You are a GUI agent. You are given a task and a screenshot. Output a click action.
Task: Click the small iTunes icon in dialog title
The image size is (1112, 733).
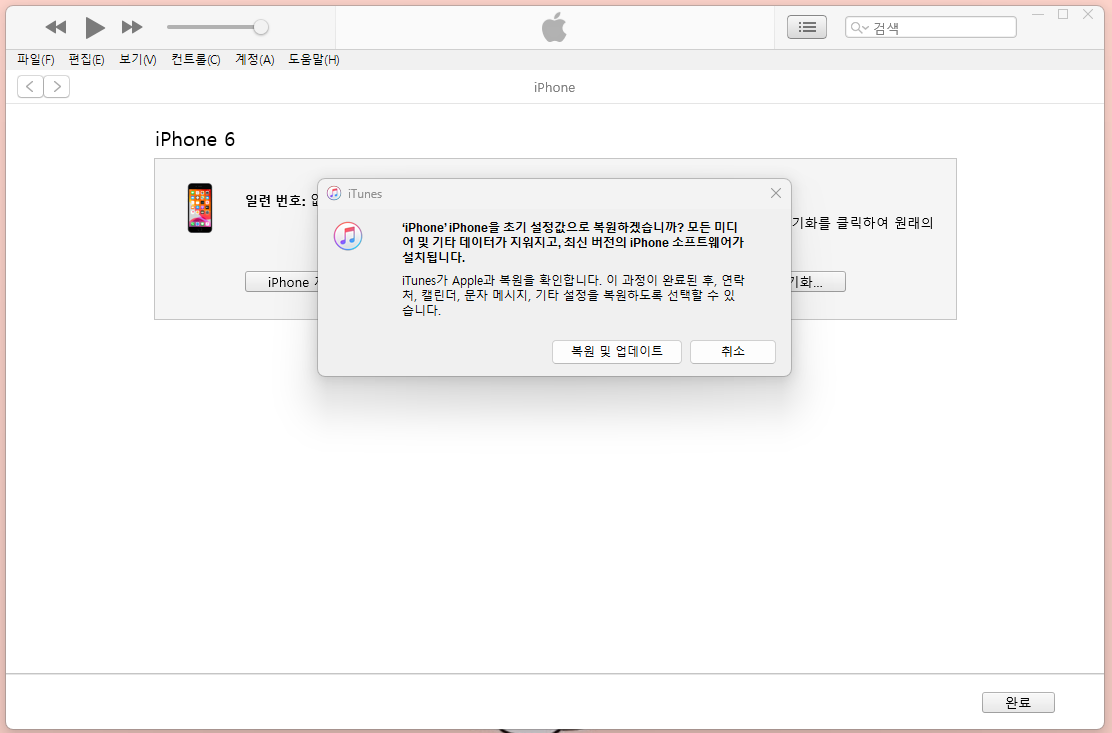click(x=334, y=194)
